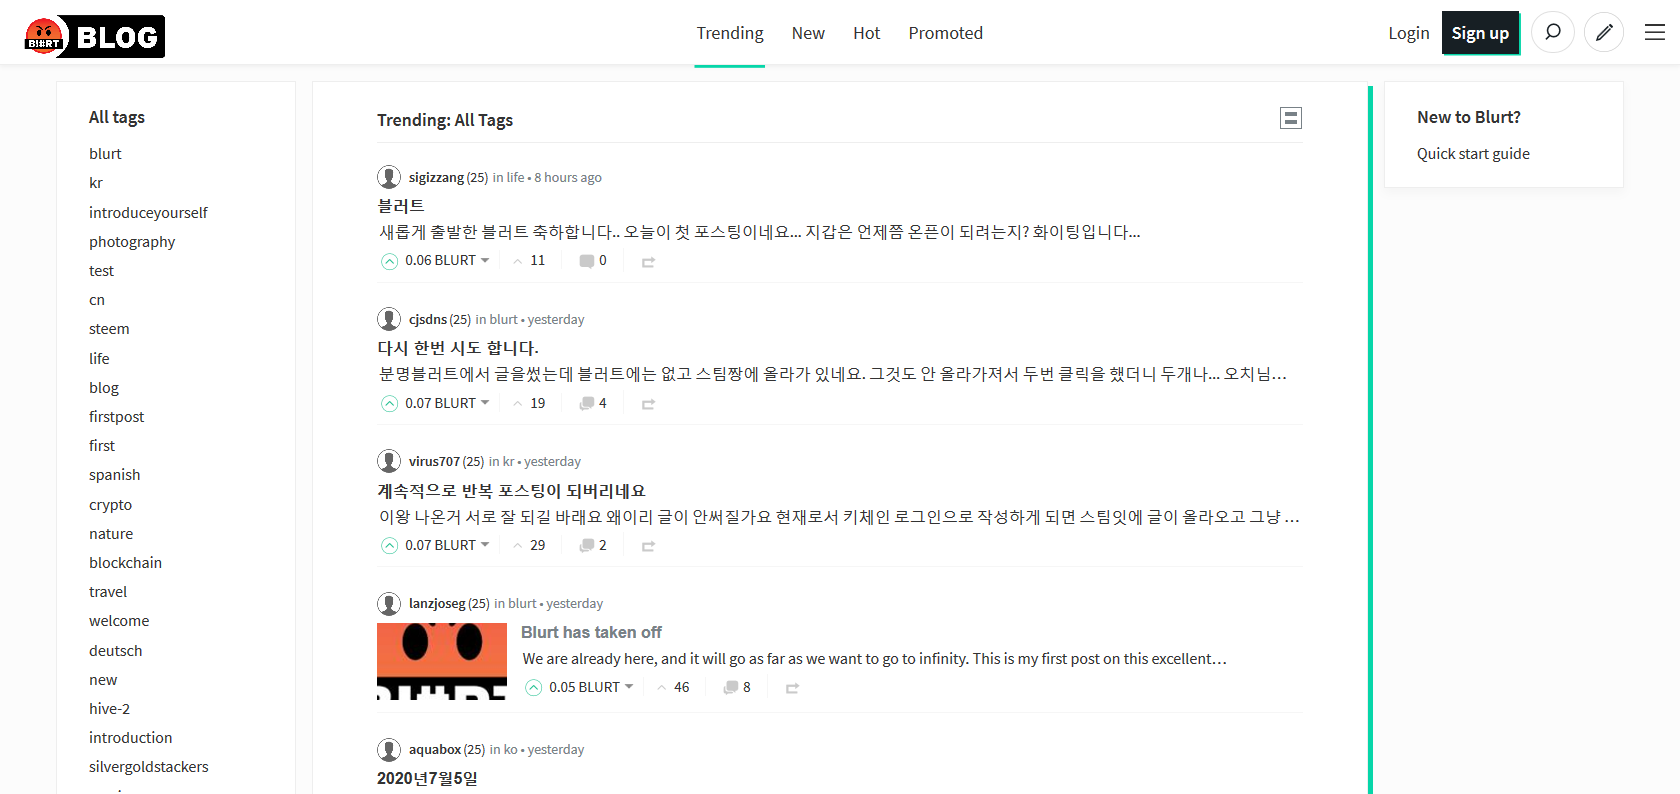Image resolution: width=1680 pixels, height=794 pixels.
Task: Open the post titled 블러트
Action: coord(401,205)
